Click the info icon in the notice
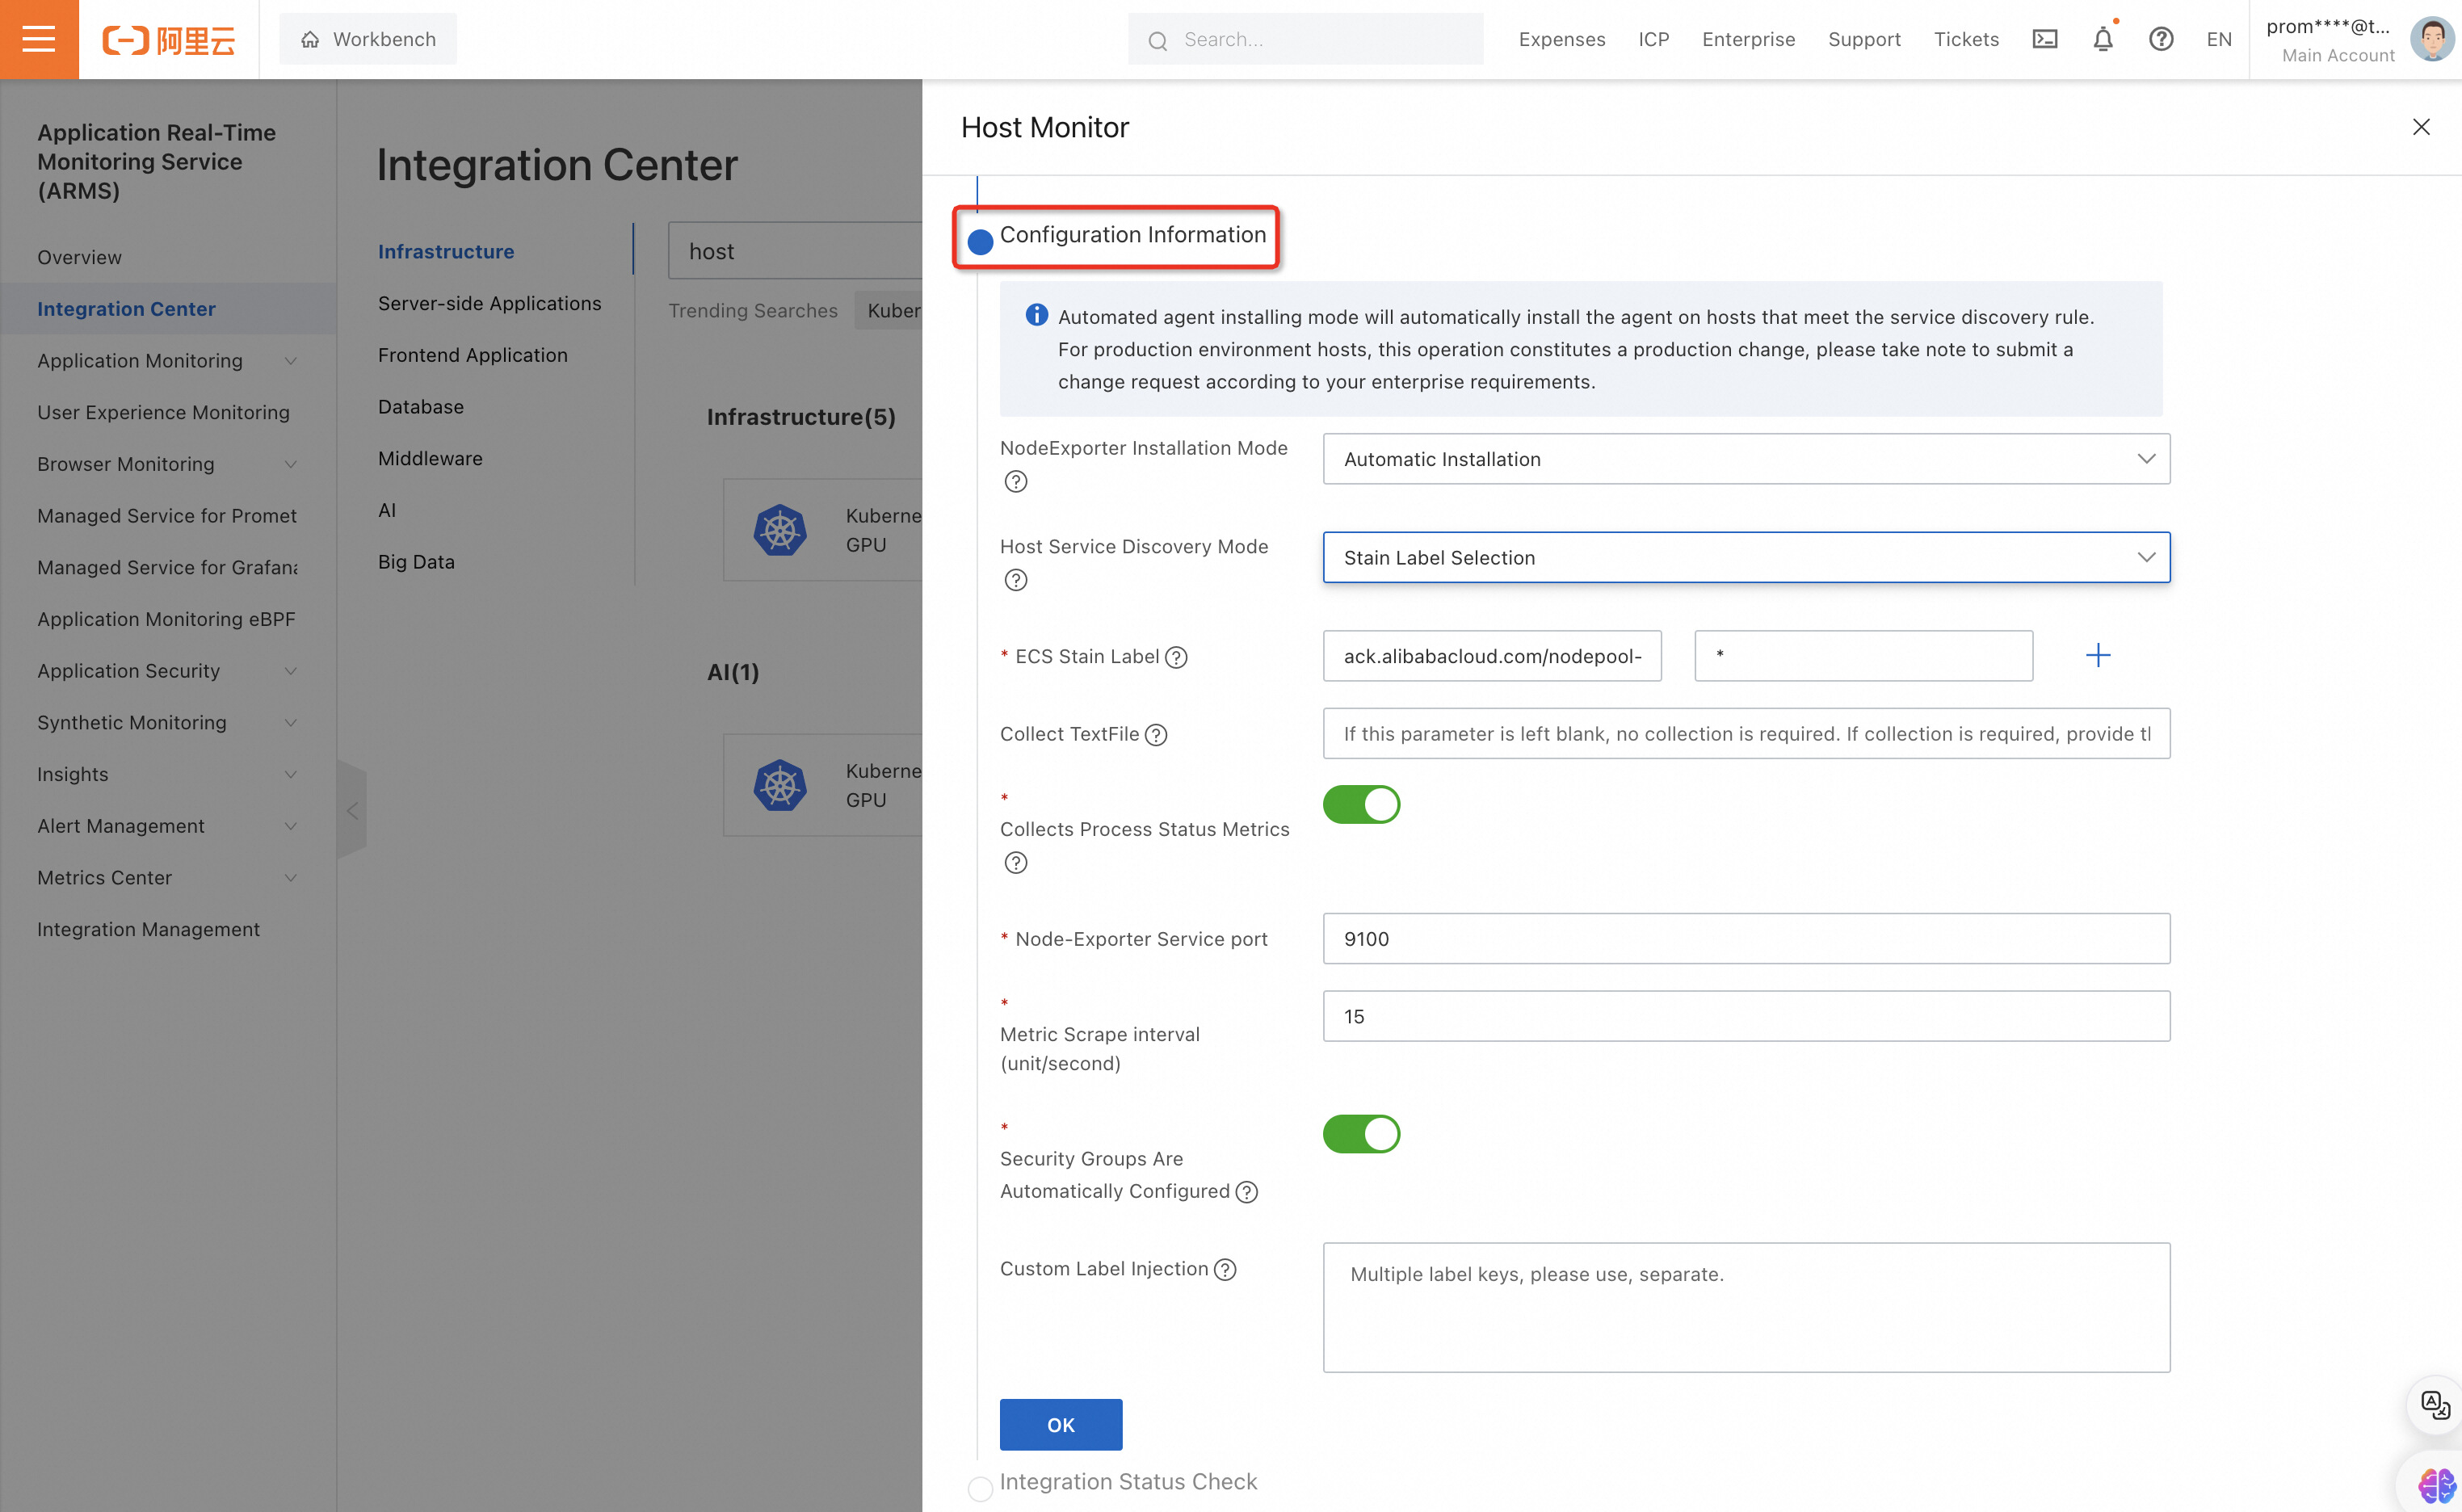 click(1036, 315)
